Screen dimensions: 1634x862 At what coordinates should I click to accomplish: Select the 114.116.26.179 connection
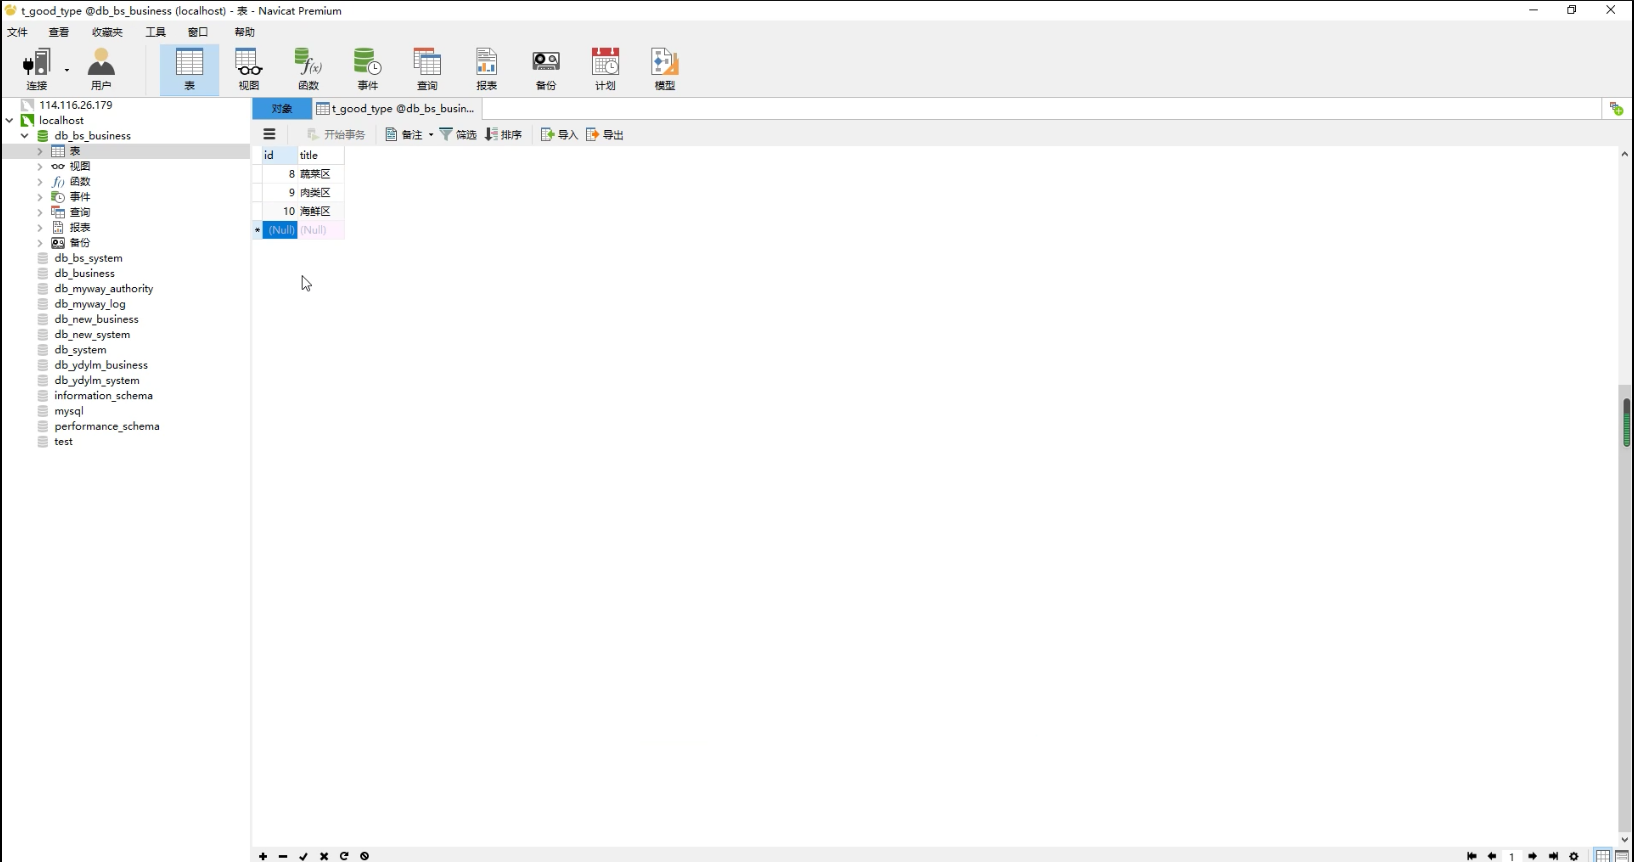click(x=75, y=105)
